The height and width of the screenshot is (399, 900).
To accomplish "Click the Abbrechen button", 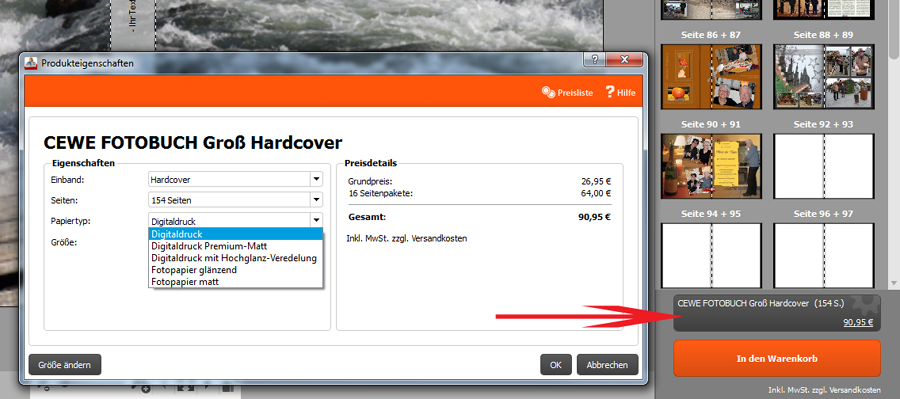I will point(607,365).
